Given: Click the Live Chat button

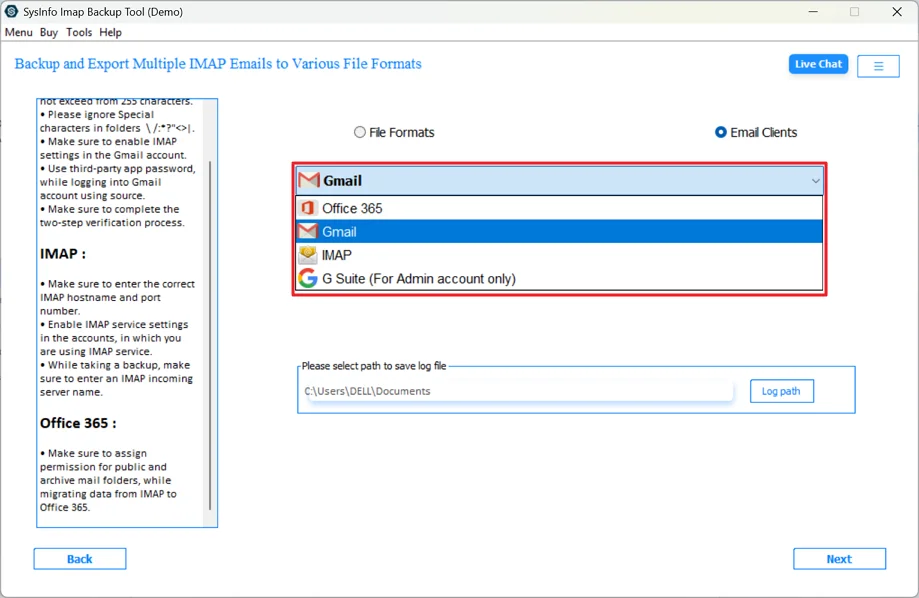Looking at the screenshot, I should 817,64.
